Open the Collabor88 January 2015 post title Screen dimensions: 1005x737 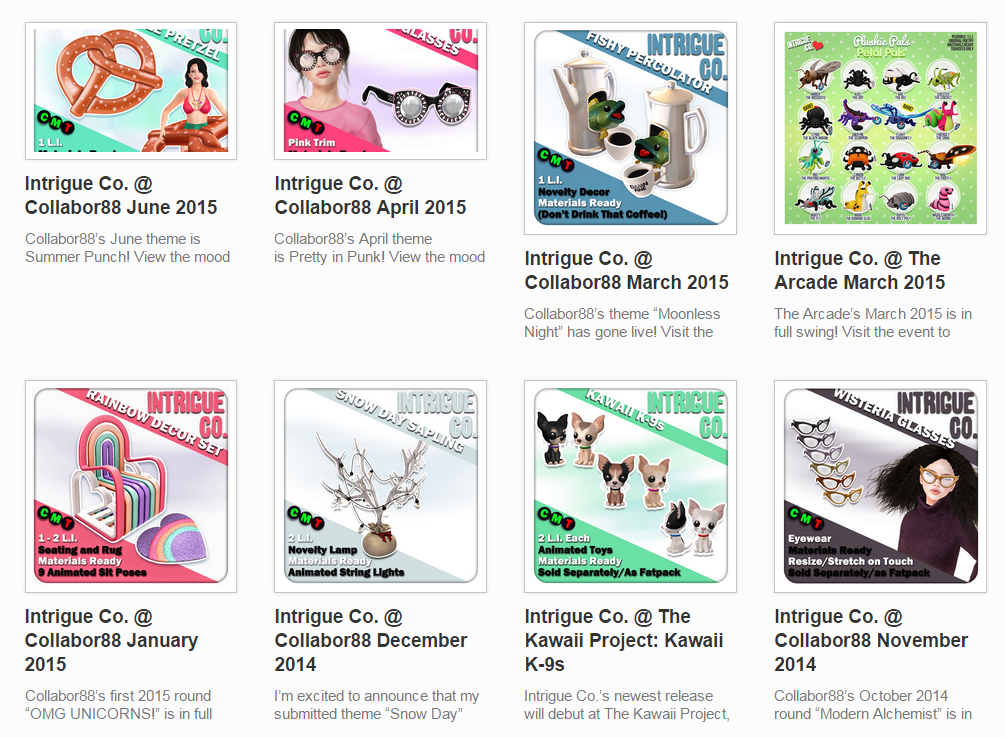pyautogui.click(x=112, y=640)
